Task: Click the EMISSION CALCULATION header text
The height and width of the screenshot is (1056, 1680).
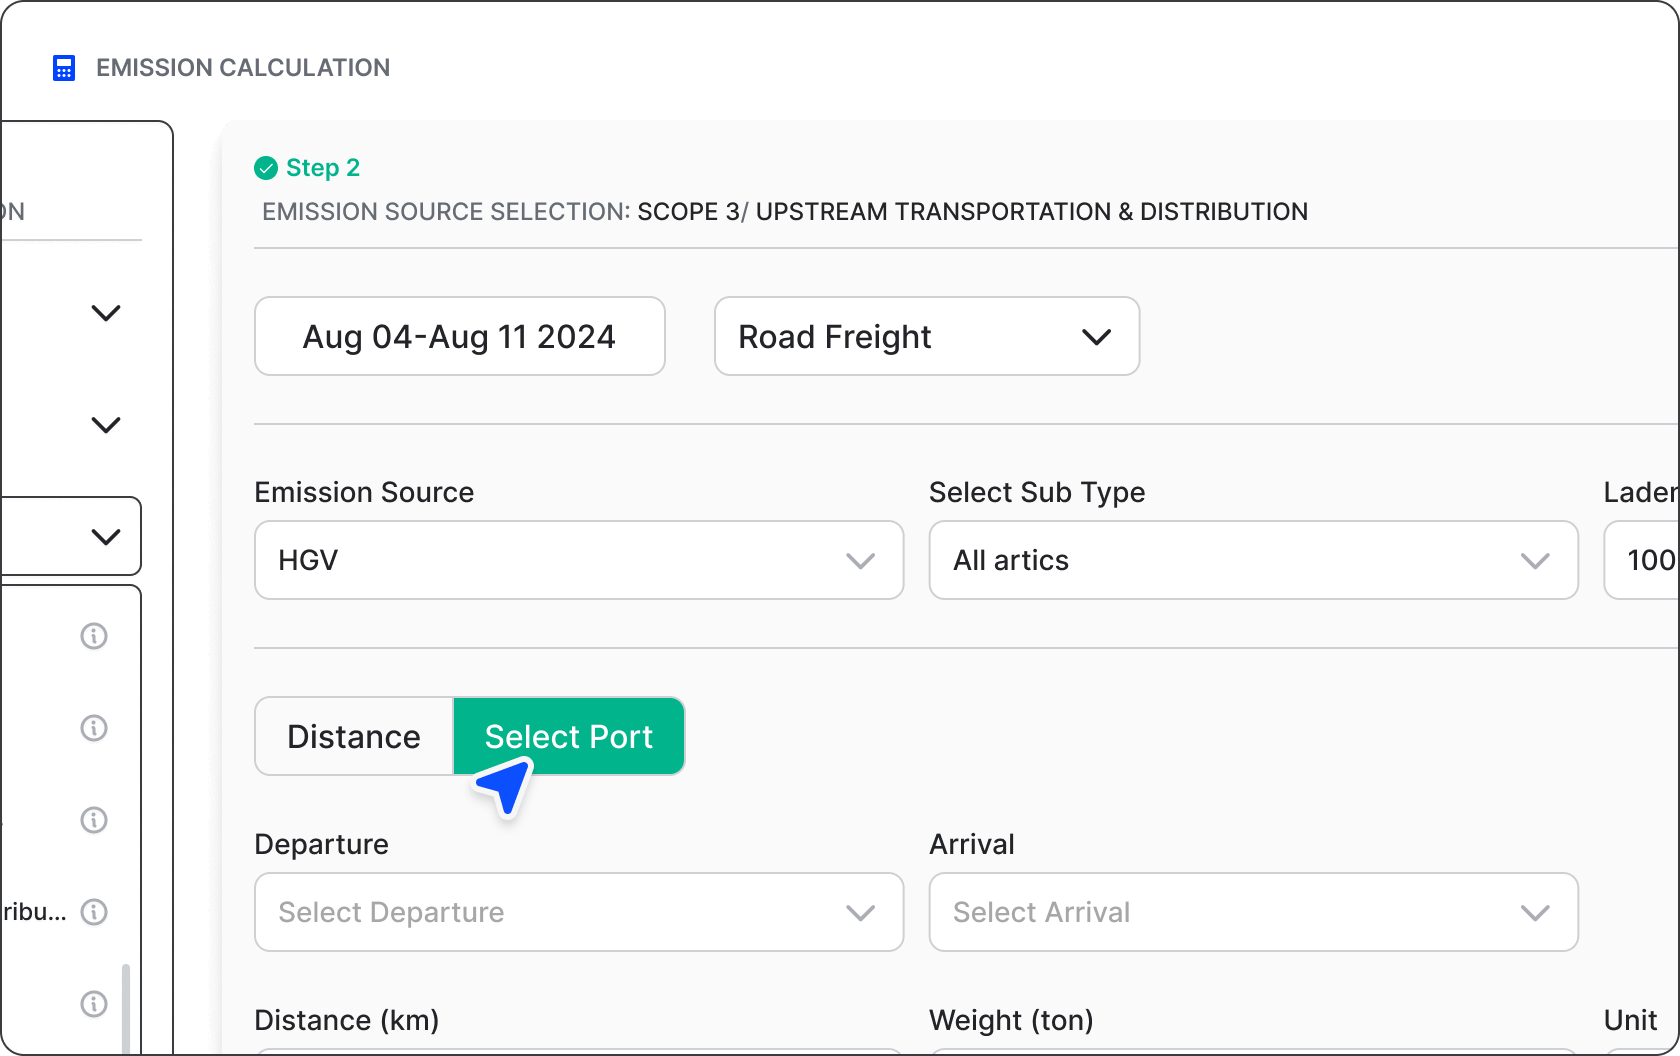Action: (x=243, y=68)
